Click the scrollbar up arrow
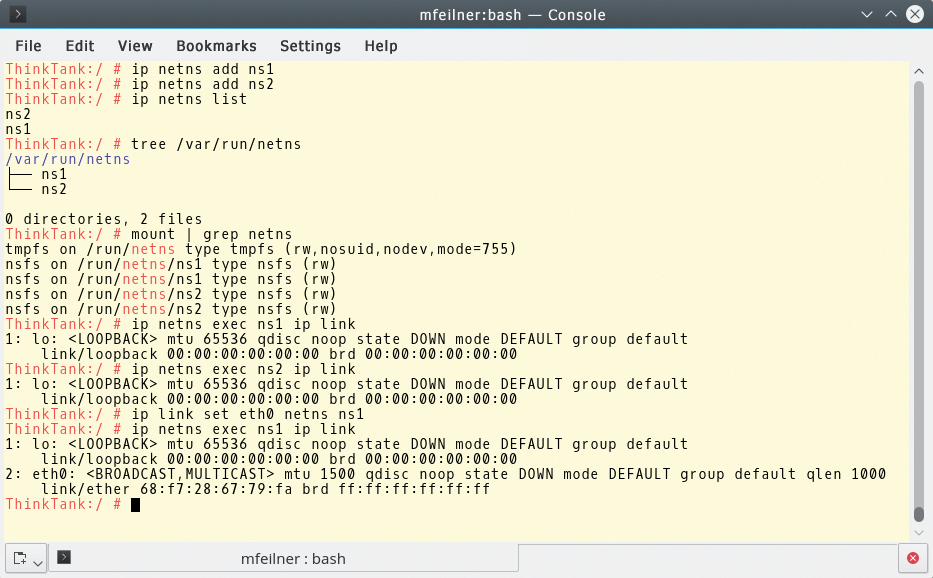Screen dimensions: 933x578 (x=917, y=70)
